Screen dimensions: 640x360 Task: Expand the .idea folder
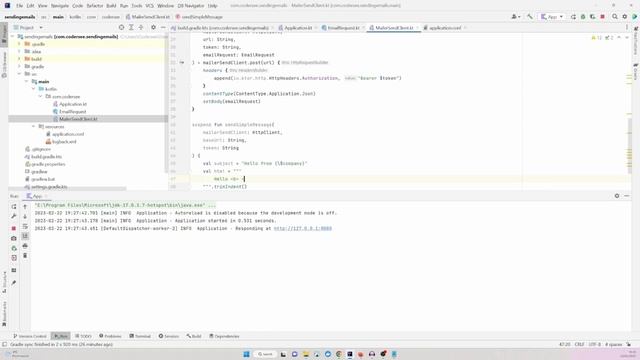tap(19, 51)
